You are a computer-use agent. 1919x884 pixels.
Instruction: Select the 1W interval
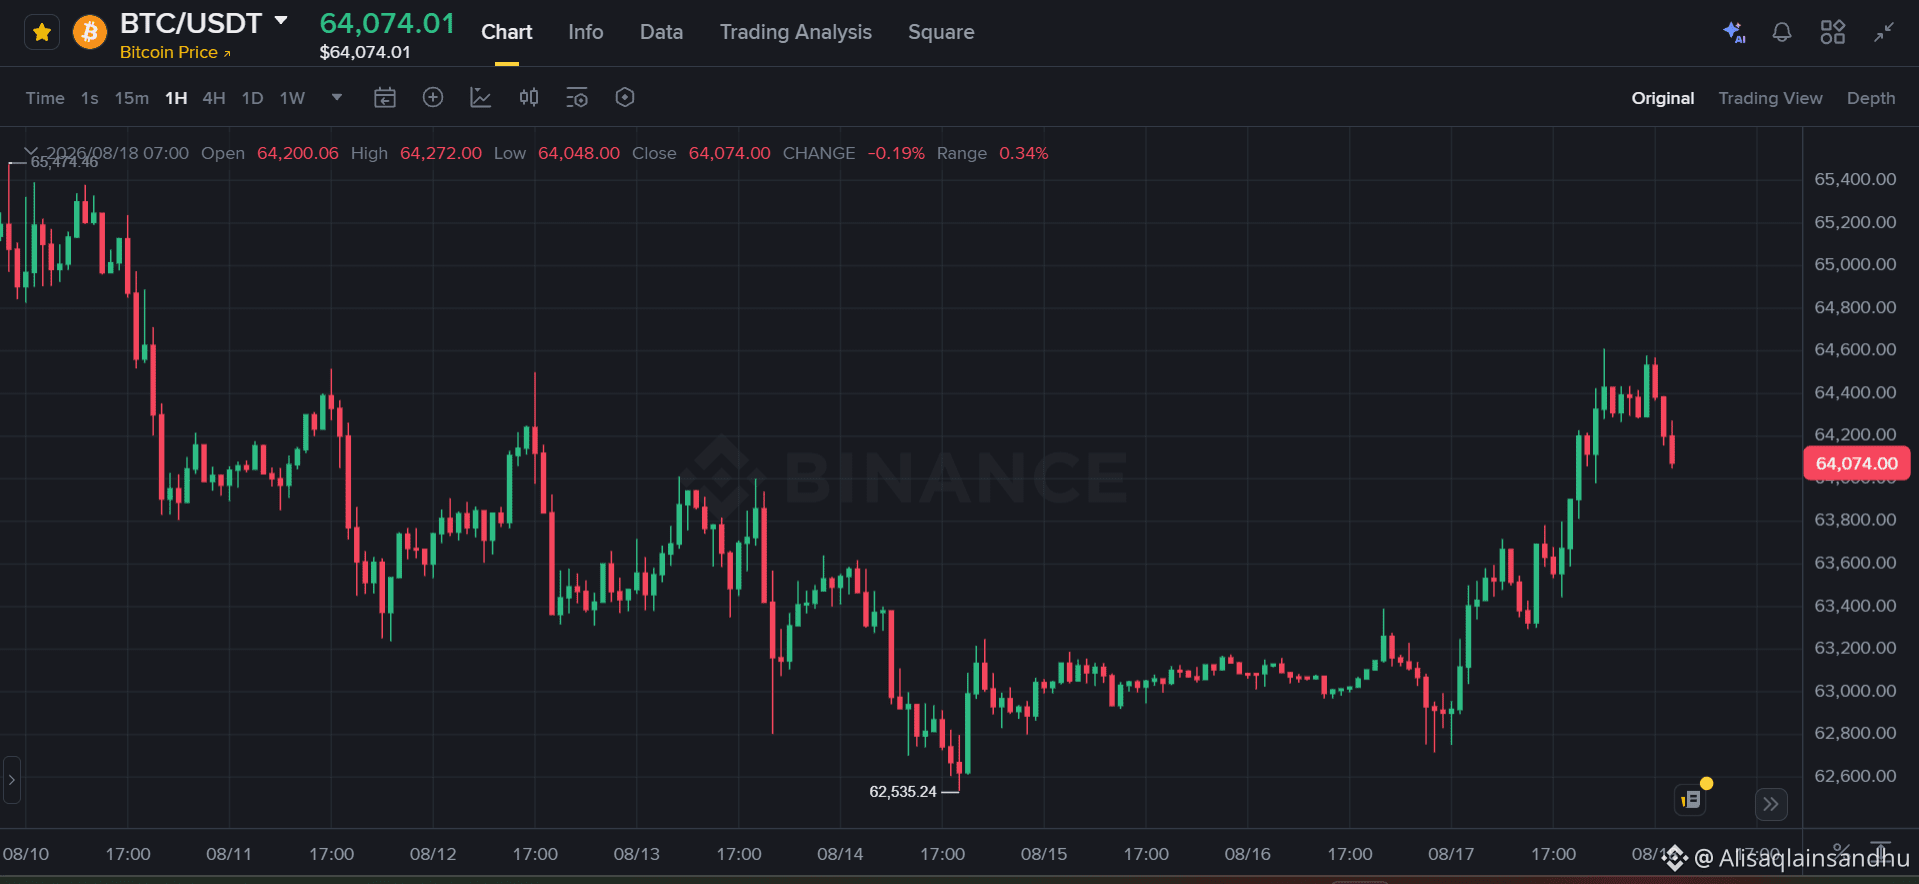[292, 98]
